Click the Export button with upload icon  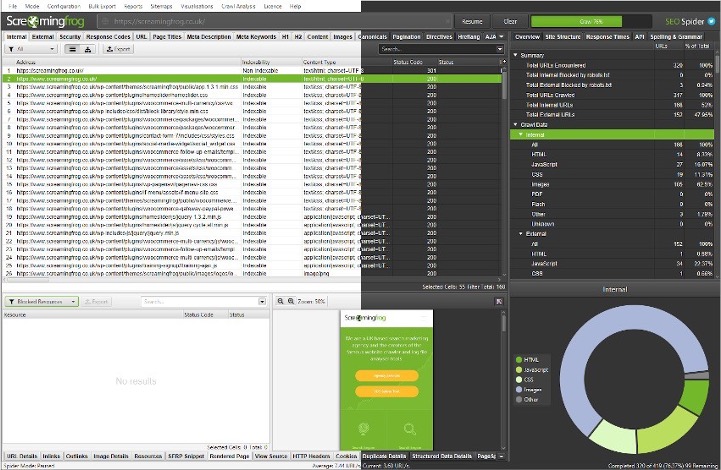pyautogui.click(x=116, y=48)
